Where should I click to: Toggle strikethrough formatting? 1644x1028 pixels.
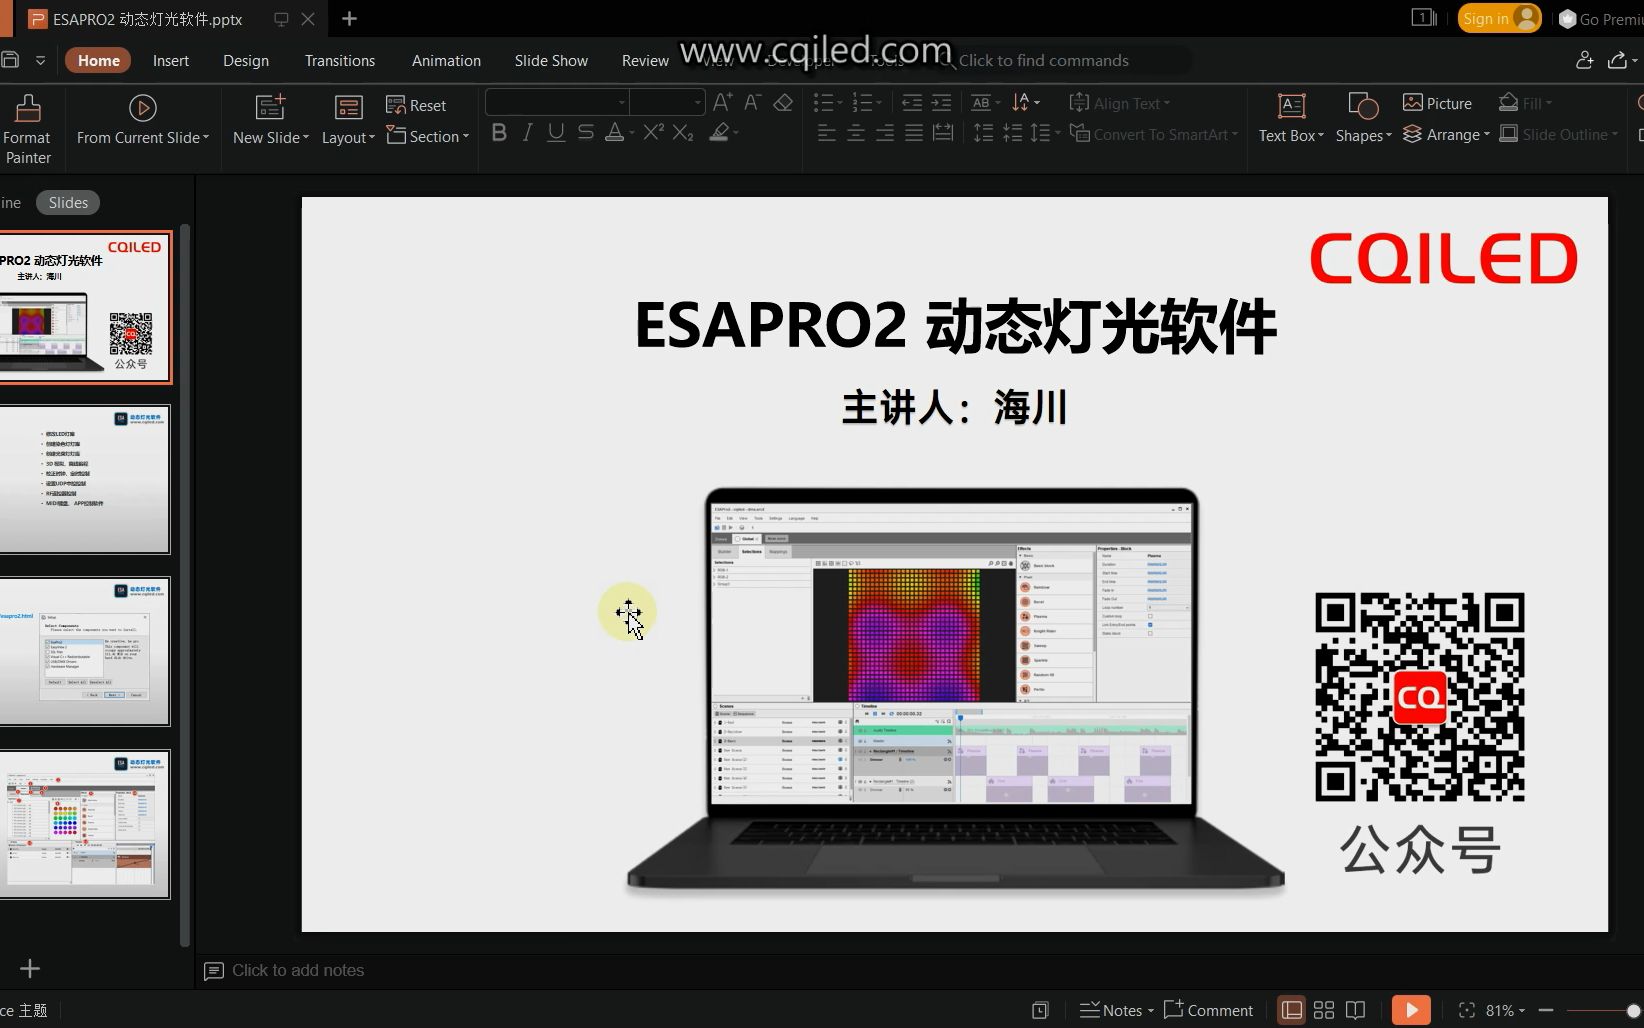pos(586,133)
